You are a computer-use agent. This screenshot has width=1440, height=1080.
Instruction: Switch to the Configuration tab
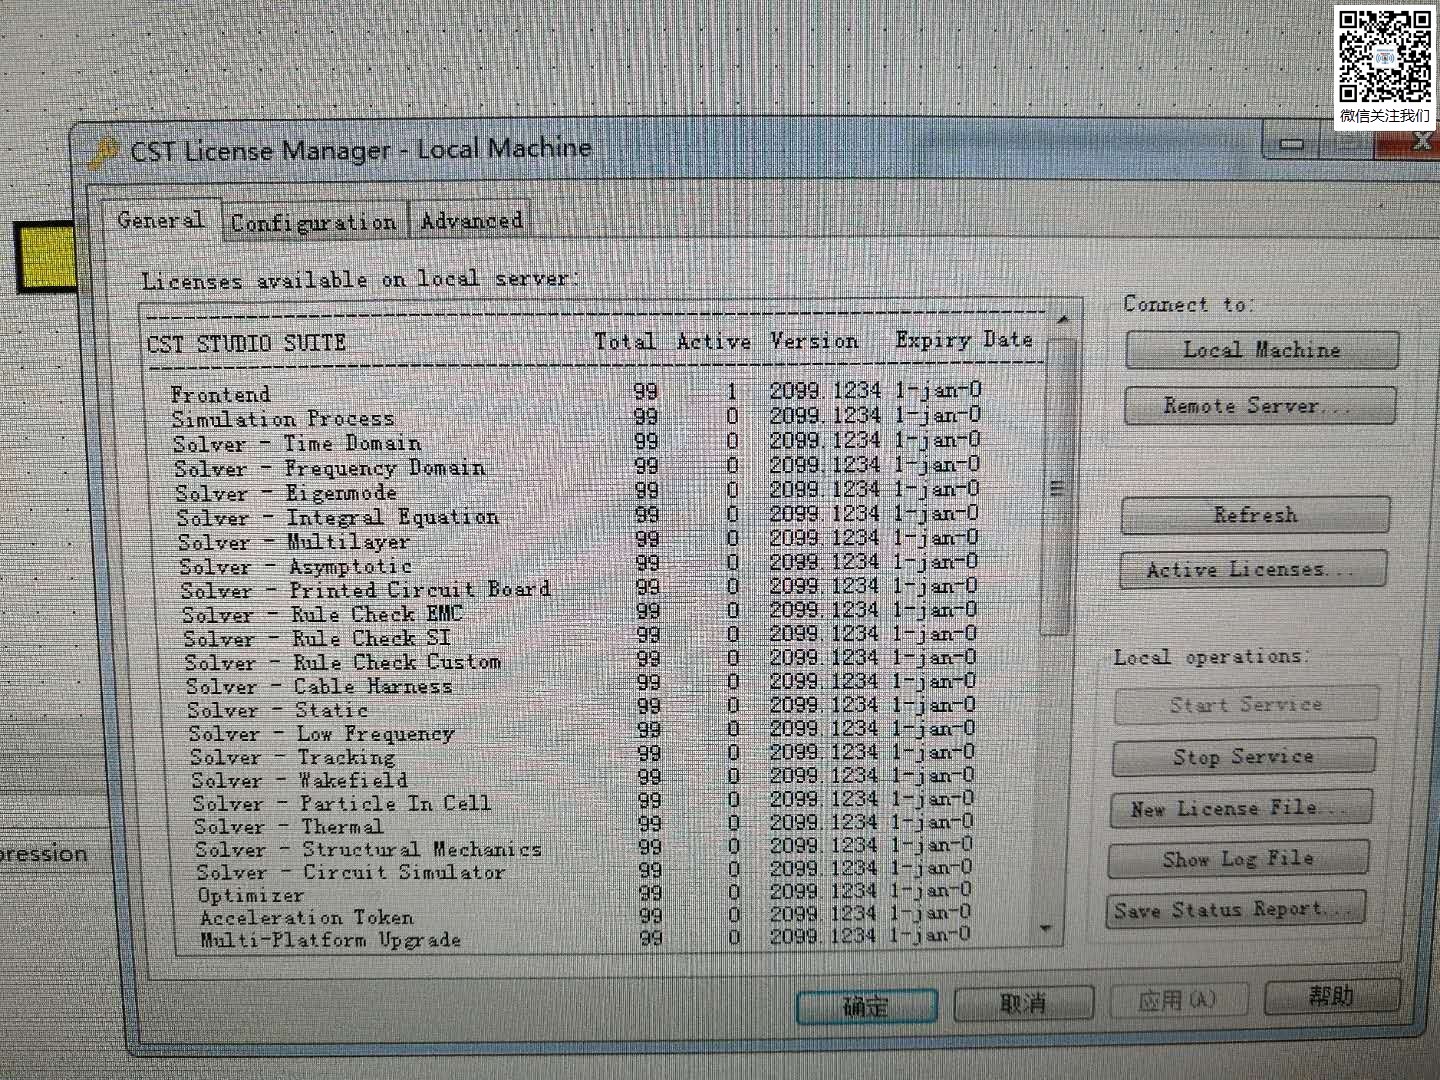[313, 222]
